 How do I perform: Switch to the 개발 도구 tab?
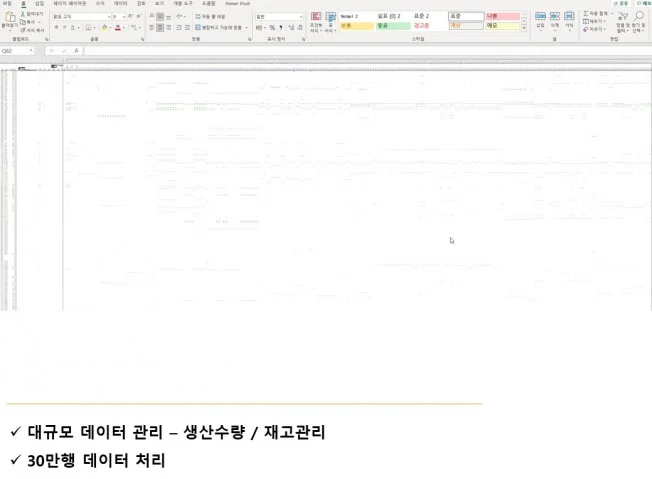(183, 3)
